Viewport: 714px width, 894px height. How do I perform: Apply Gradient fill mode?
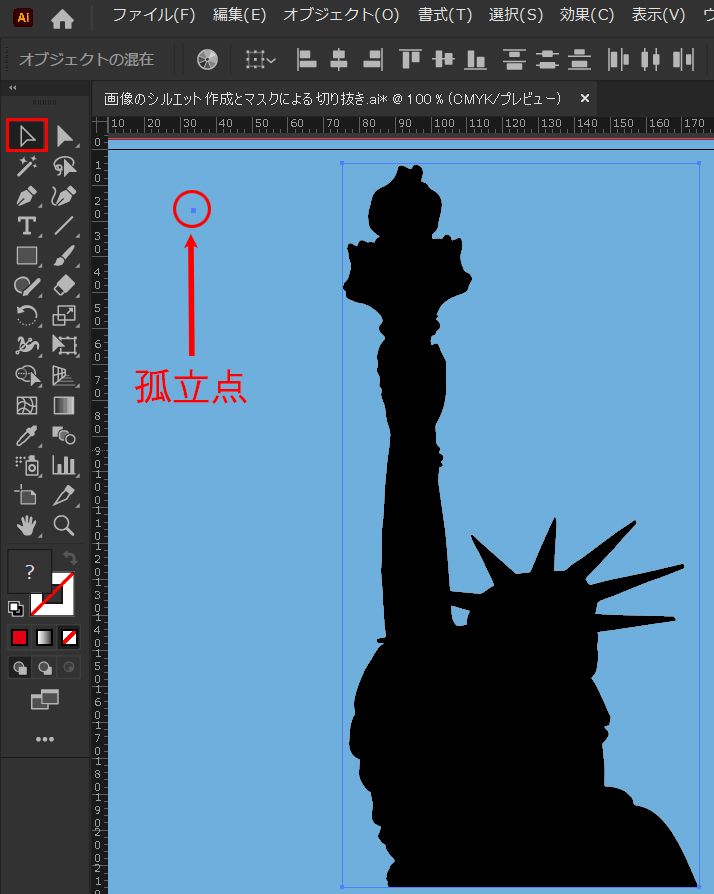pos(44,637)
